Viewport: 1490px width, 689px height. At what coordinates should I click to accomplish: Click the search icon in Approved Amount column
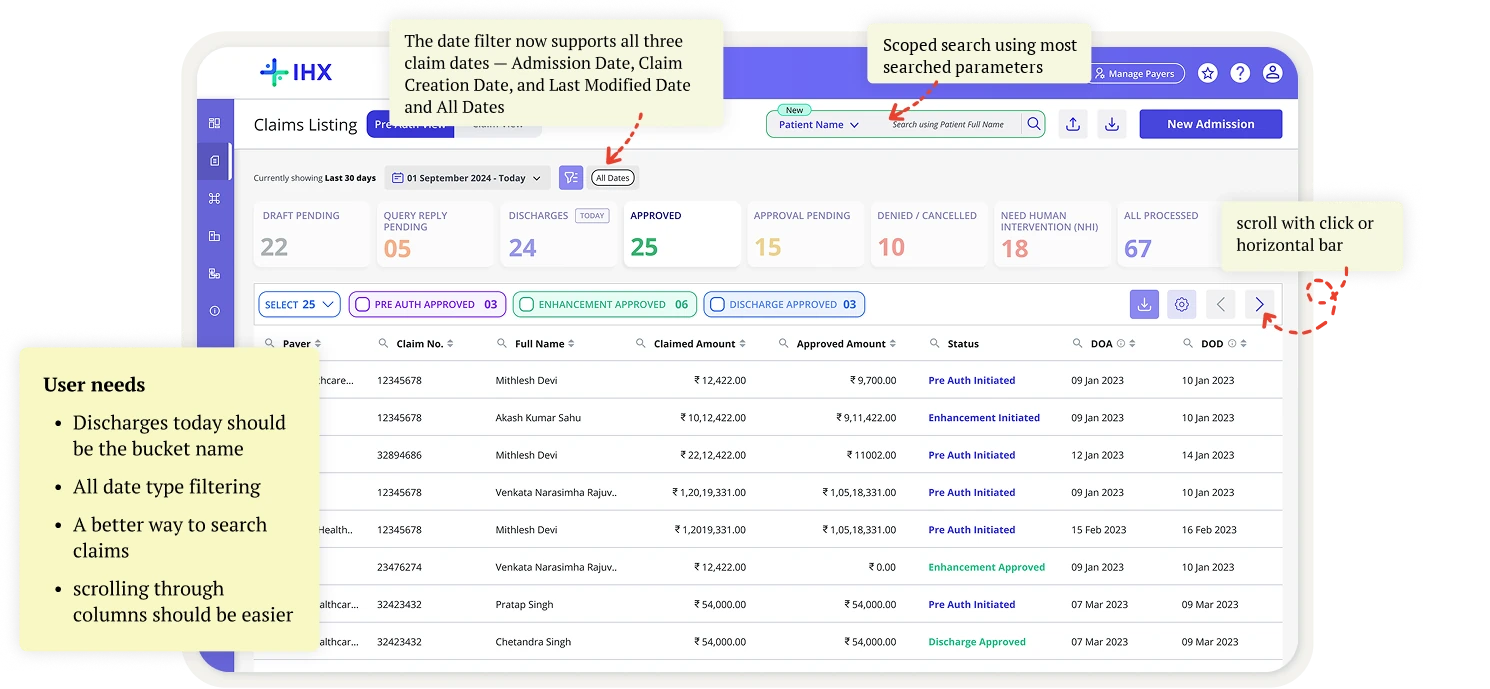pos(784,343)
